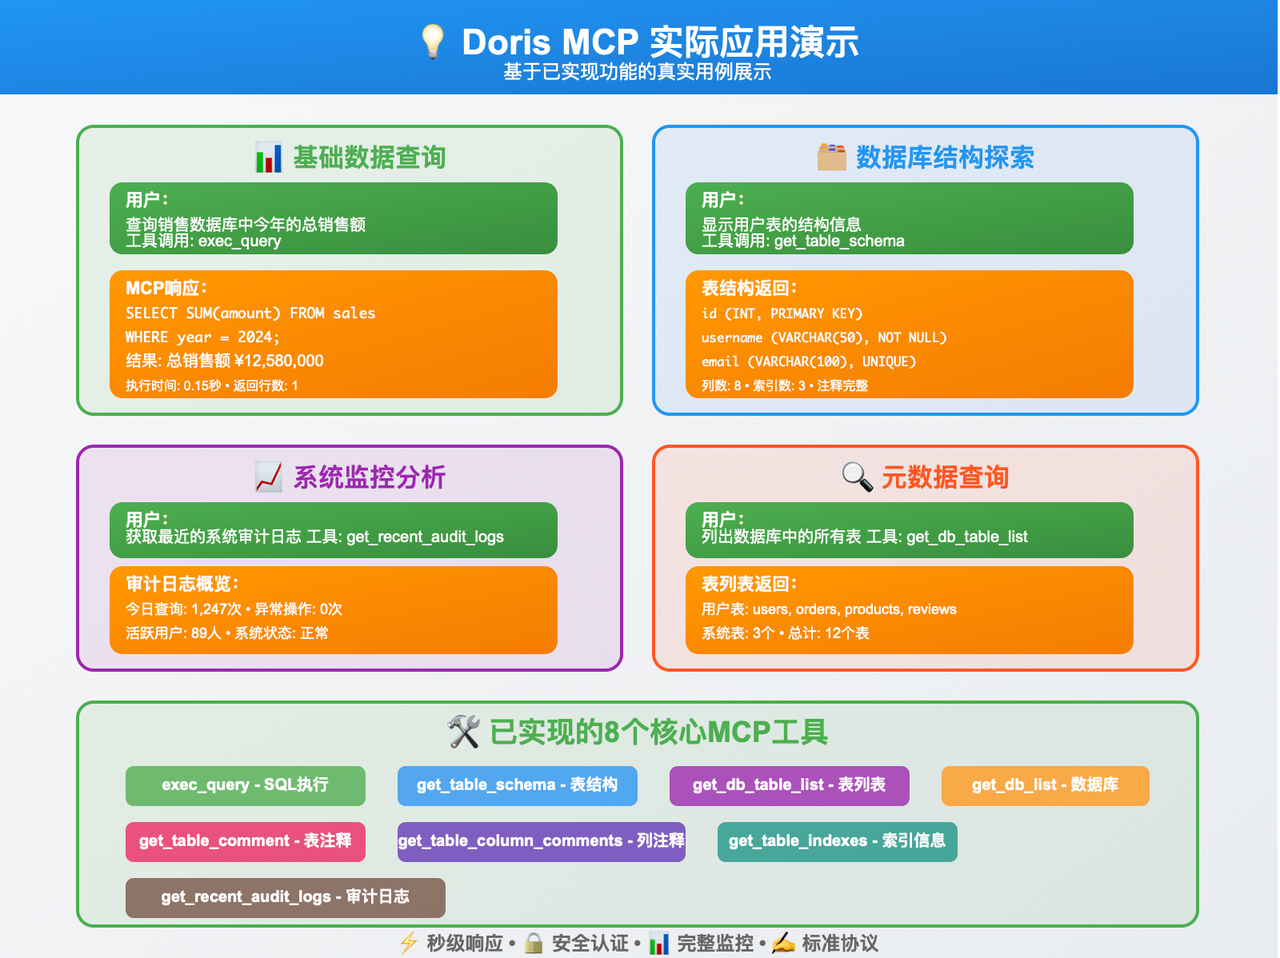Select the get_table_schema - 表结构 badge
1280x958 pixels.
(517, 786)
